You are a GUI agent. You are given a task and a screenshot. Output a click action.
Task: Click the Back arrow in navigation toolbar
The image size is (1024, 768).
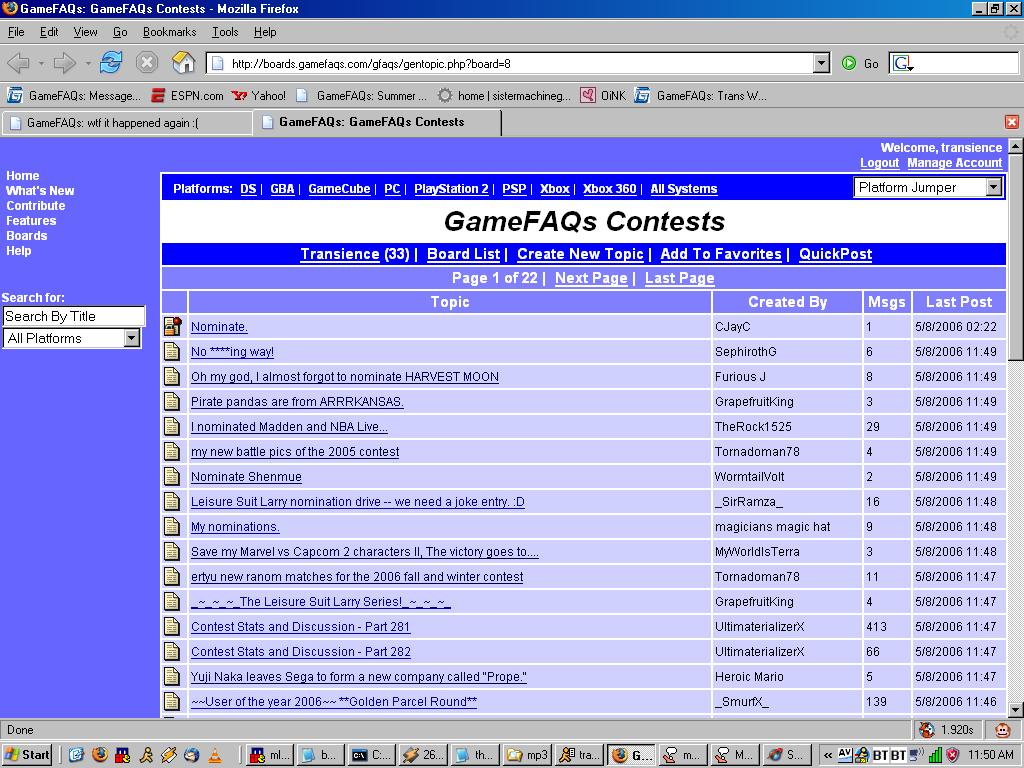pos(18,63)
